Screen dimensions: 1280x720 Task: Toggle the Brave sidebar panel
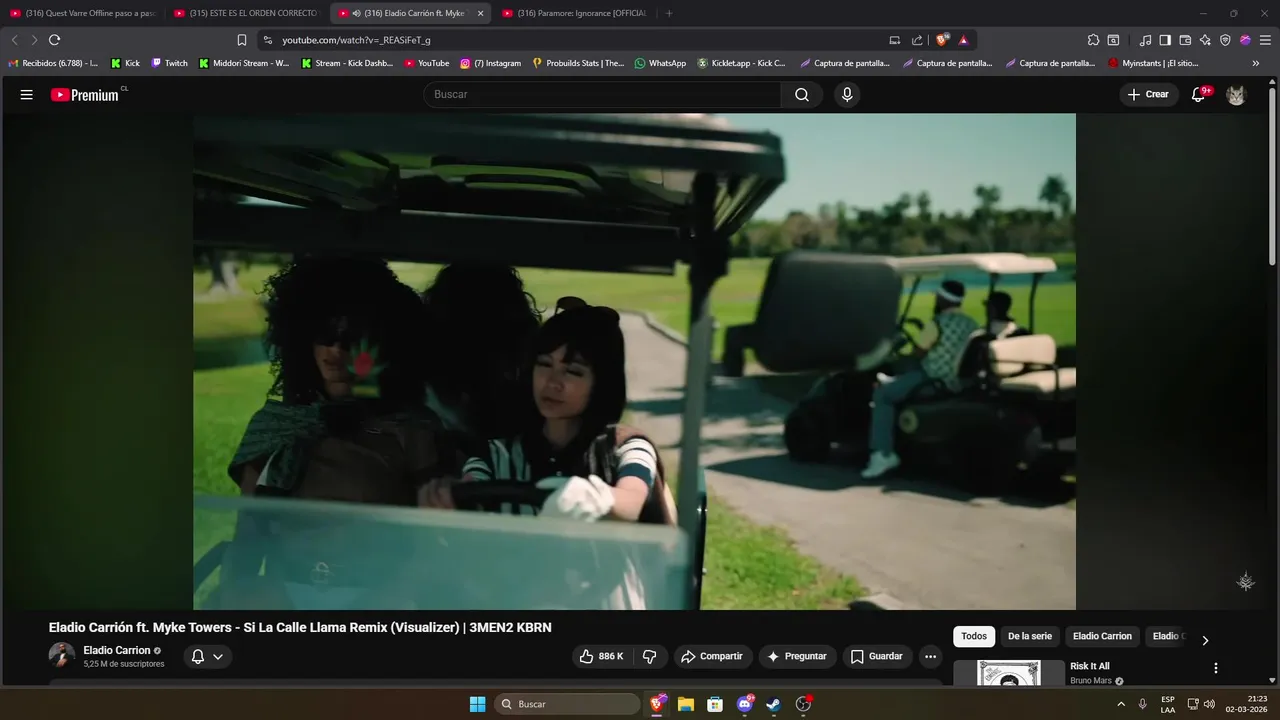click(x=1165, y=40)
